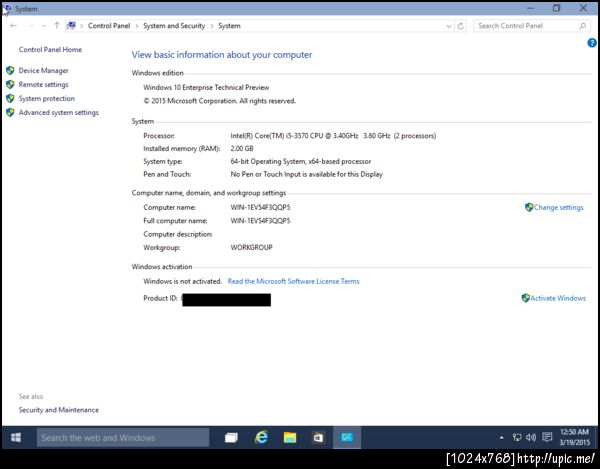
Task: Click the computer icon in address bar
Action: point(71,26)
